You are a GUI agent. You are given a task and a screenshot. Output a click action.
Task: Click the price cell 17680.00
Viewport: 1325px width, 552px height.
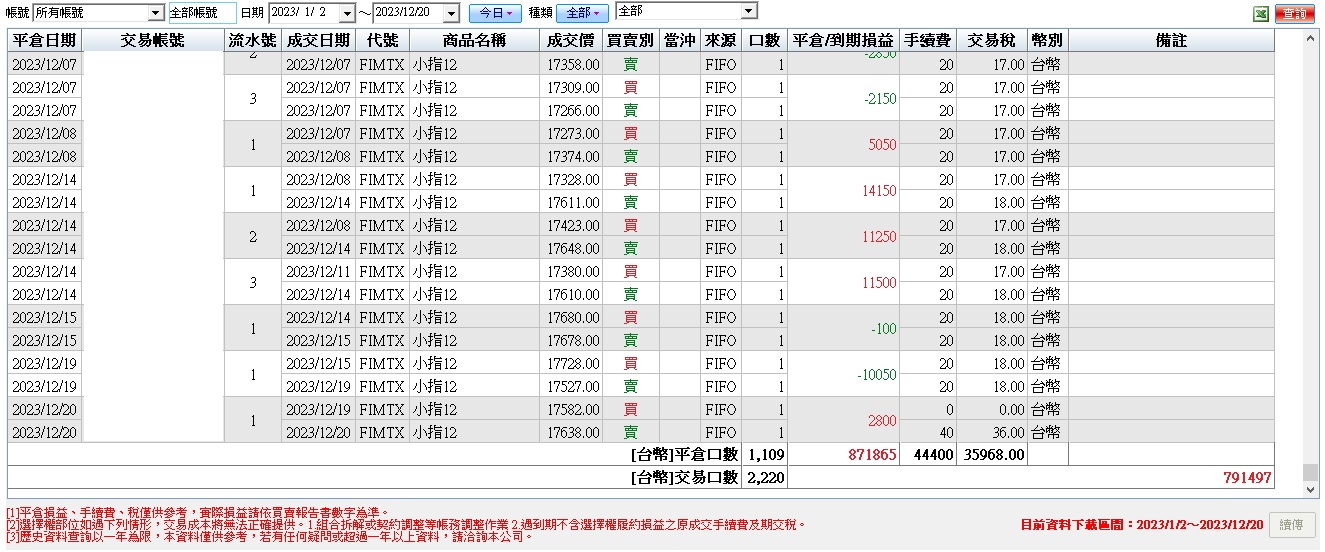click(x=571, y=317)
